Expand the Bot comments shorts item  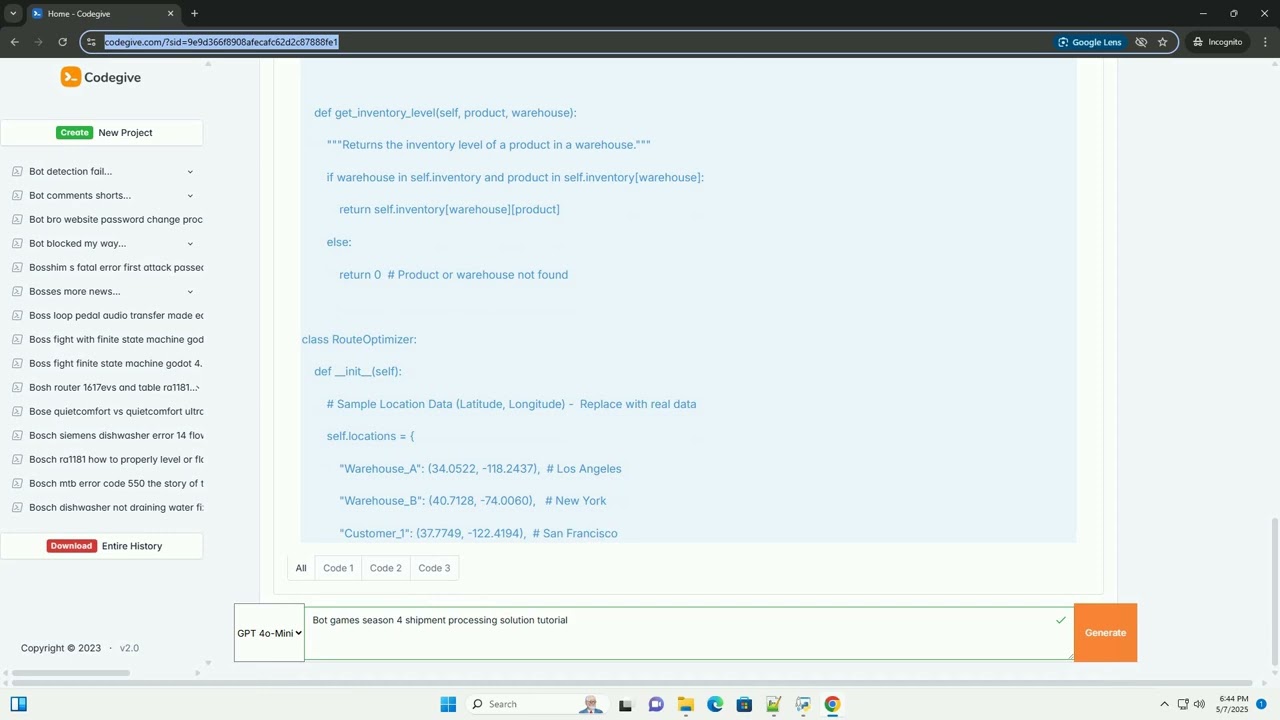(190, 195)
